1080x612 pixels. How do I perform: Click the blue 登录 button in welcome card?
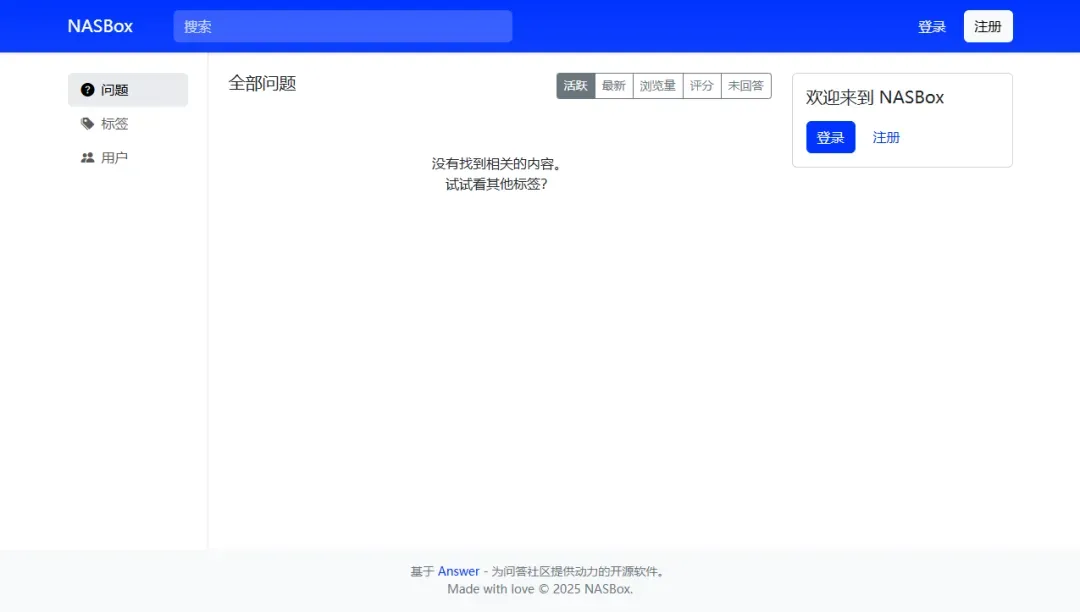(831, 137)
